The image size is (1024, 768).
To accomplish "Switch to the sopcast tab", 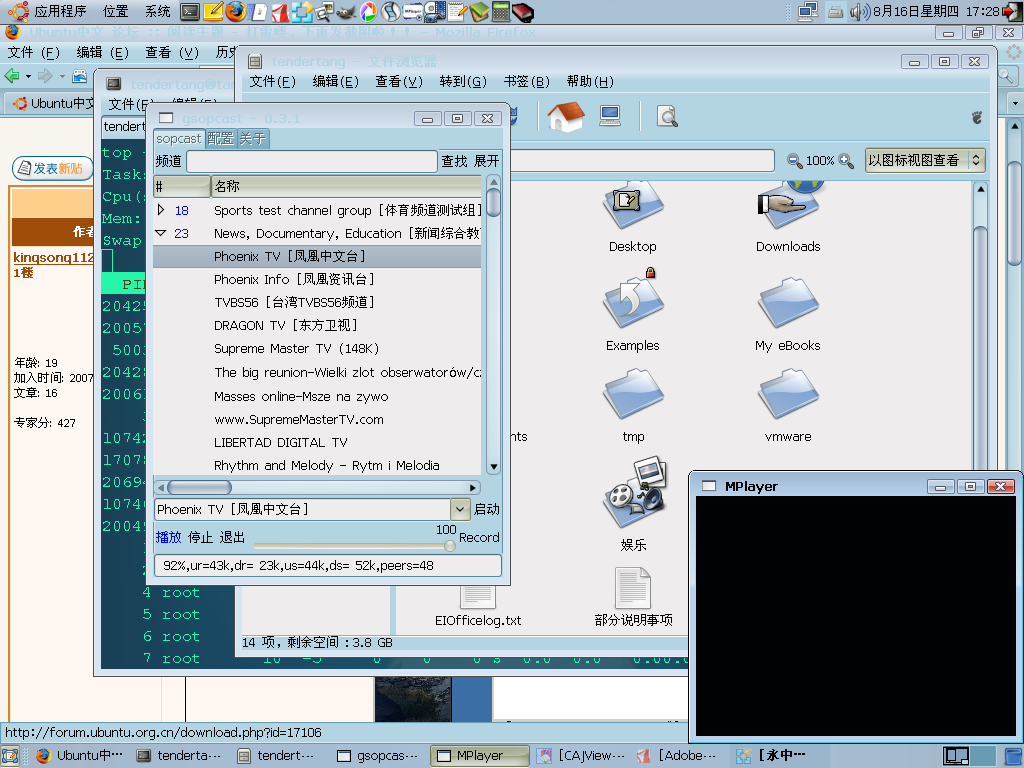I will pyautogui.click(x=178, y=139).
